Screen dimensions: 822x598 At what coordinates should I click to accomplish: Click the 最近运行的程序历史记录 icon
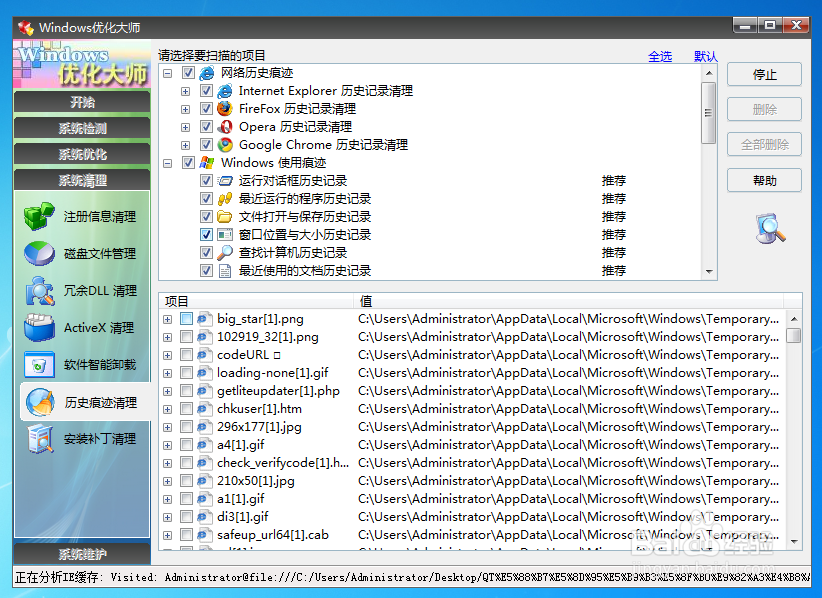click(225, 199)
